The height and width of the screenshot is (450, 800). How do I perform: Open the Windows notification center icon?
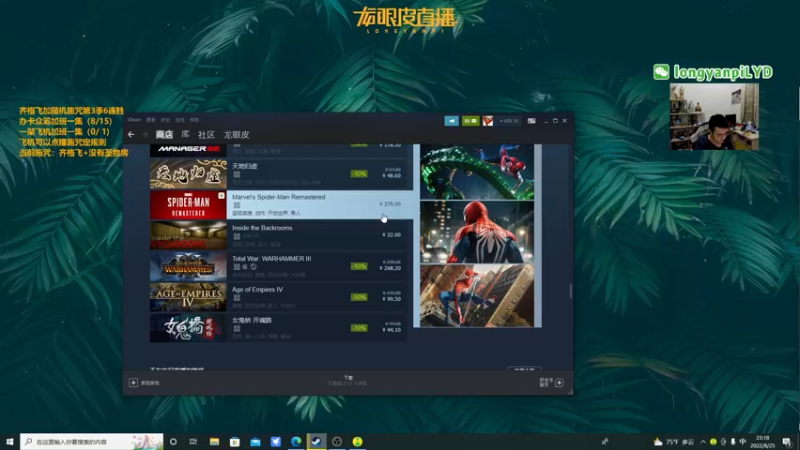[787, 441]
